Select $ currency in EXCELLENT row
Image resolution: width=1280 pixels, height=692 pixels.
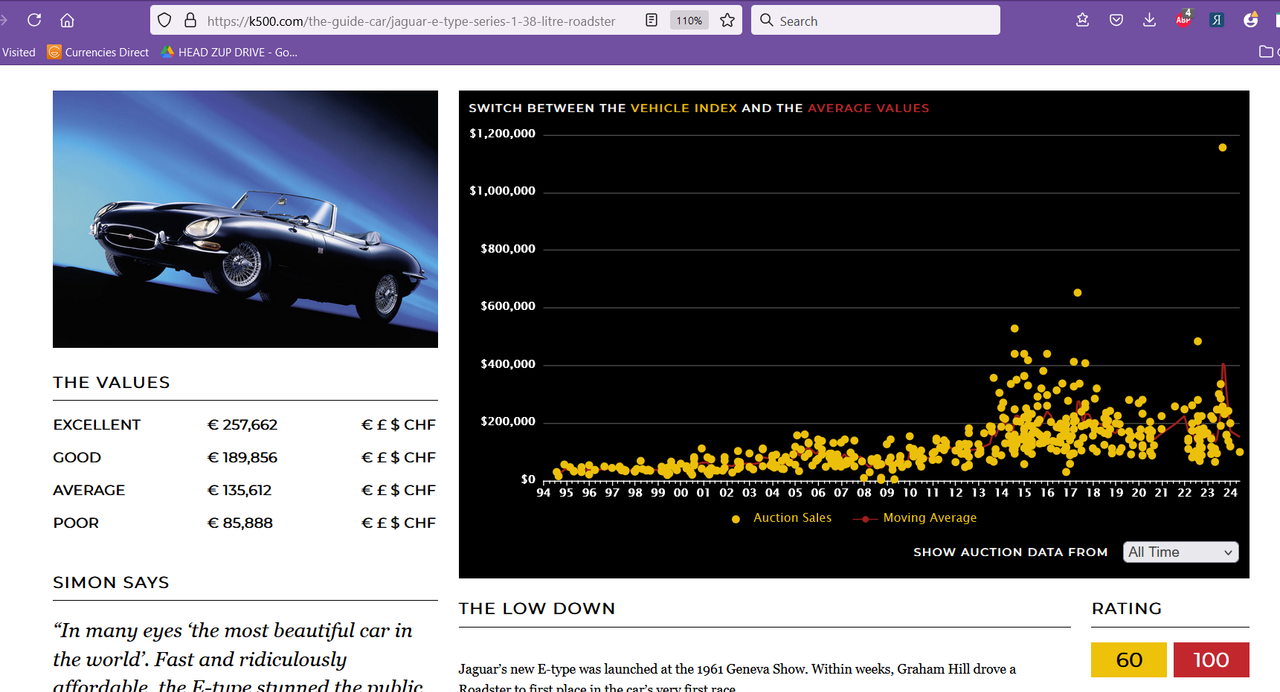[x=395, y=425]
